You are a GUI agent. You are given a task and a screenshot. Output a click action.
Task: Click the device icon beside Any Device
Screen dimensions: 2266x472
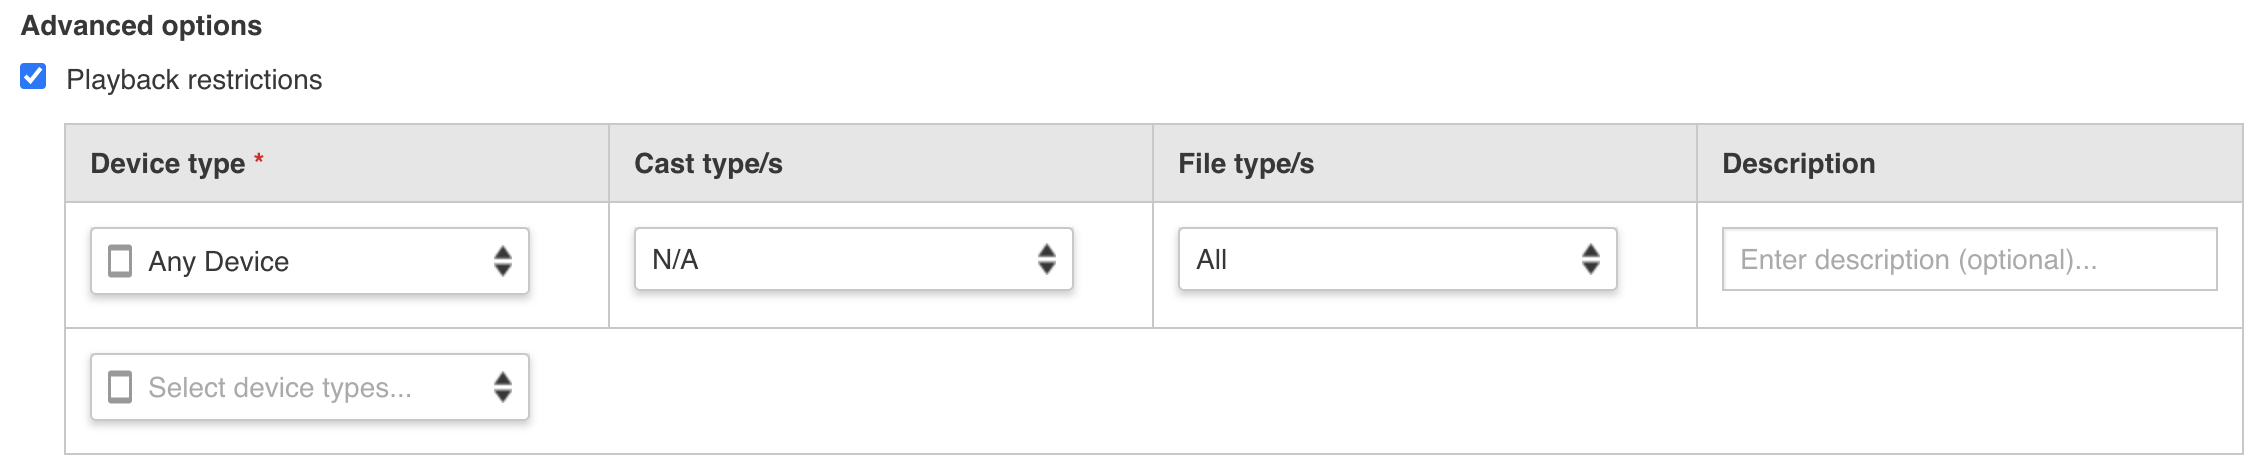click(x=120, y=261)
